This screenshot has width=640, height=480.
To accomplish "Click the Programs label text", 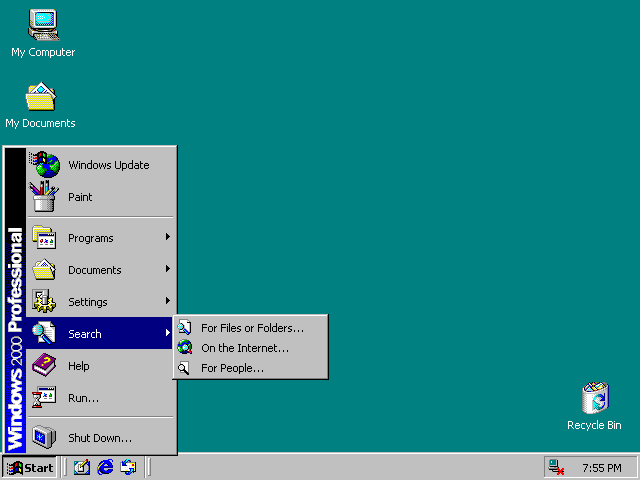I will 91,238.
